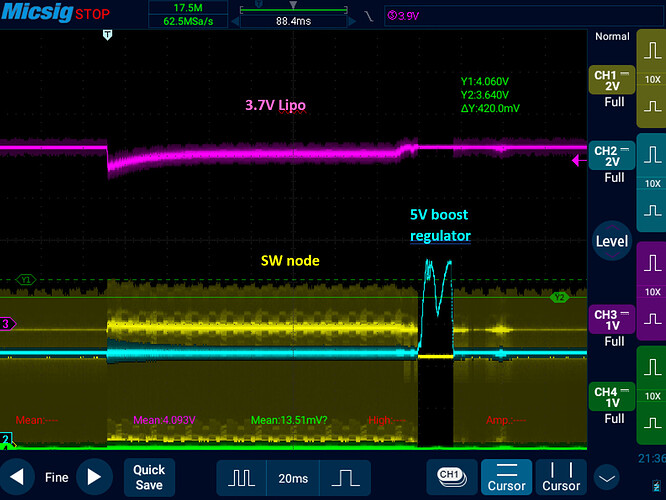Open the CH3 1V channel tab
Image resolution: width=666 pixels, height=500 pixels.
pyautogui.click(x=612, y=319)
